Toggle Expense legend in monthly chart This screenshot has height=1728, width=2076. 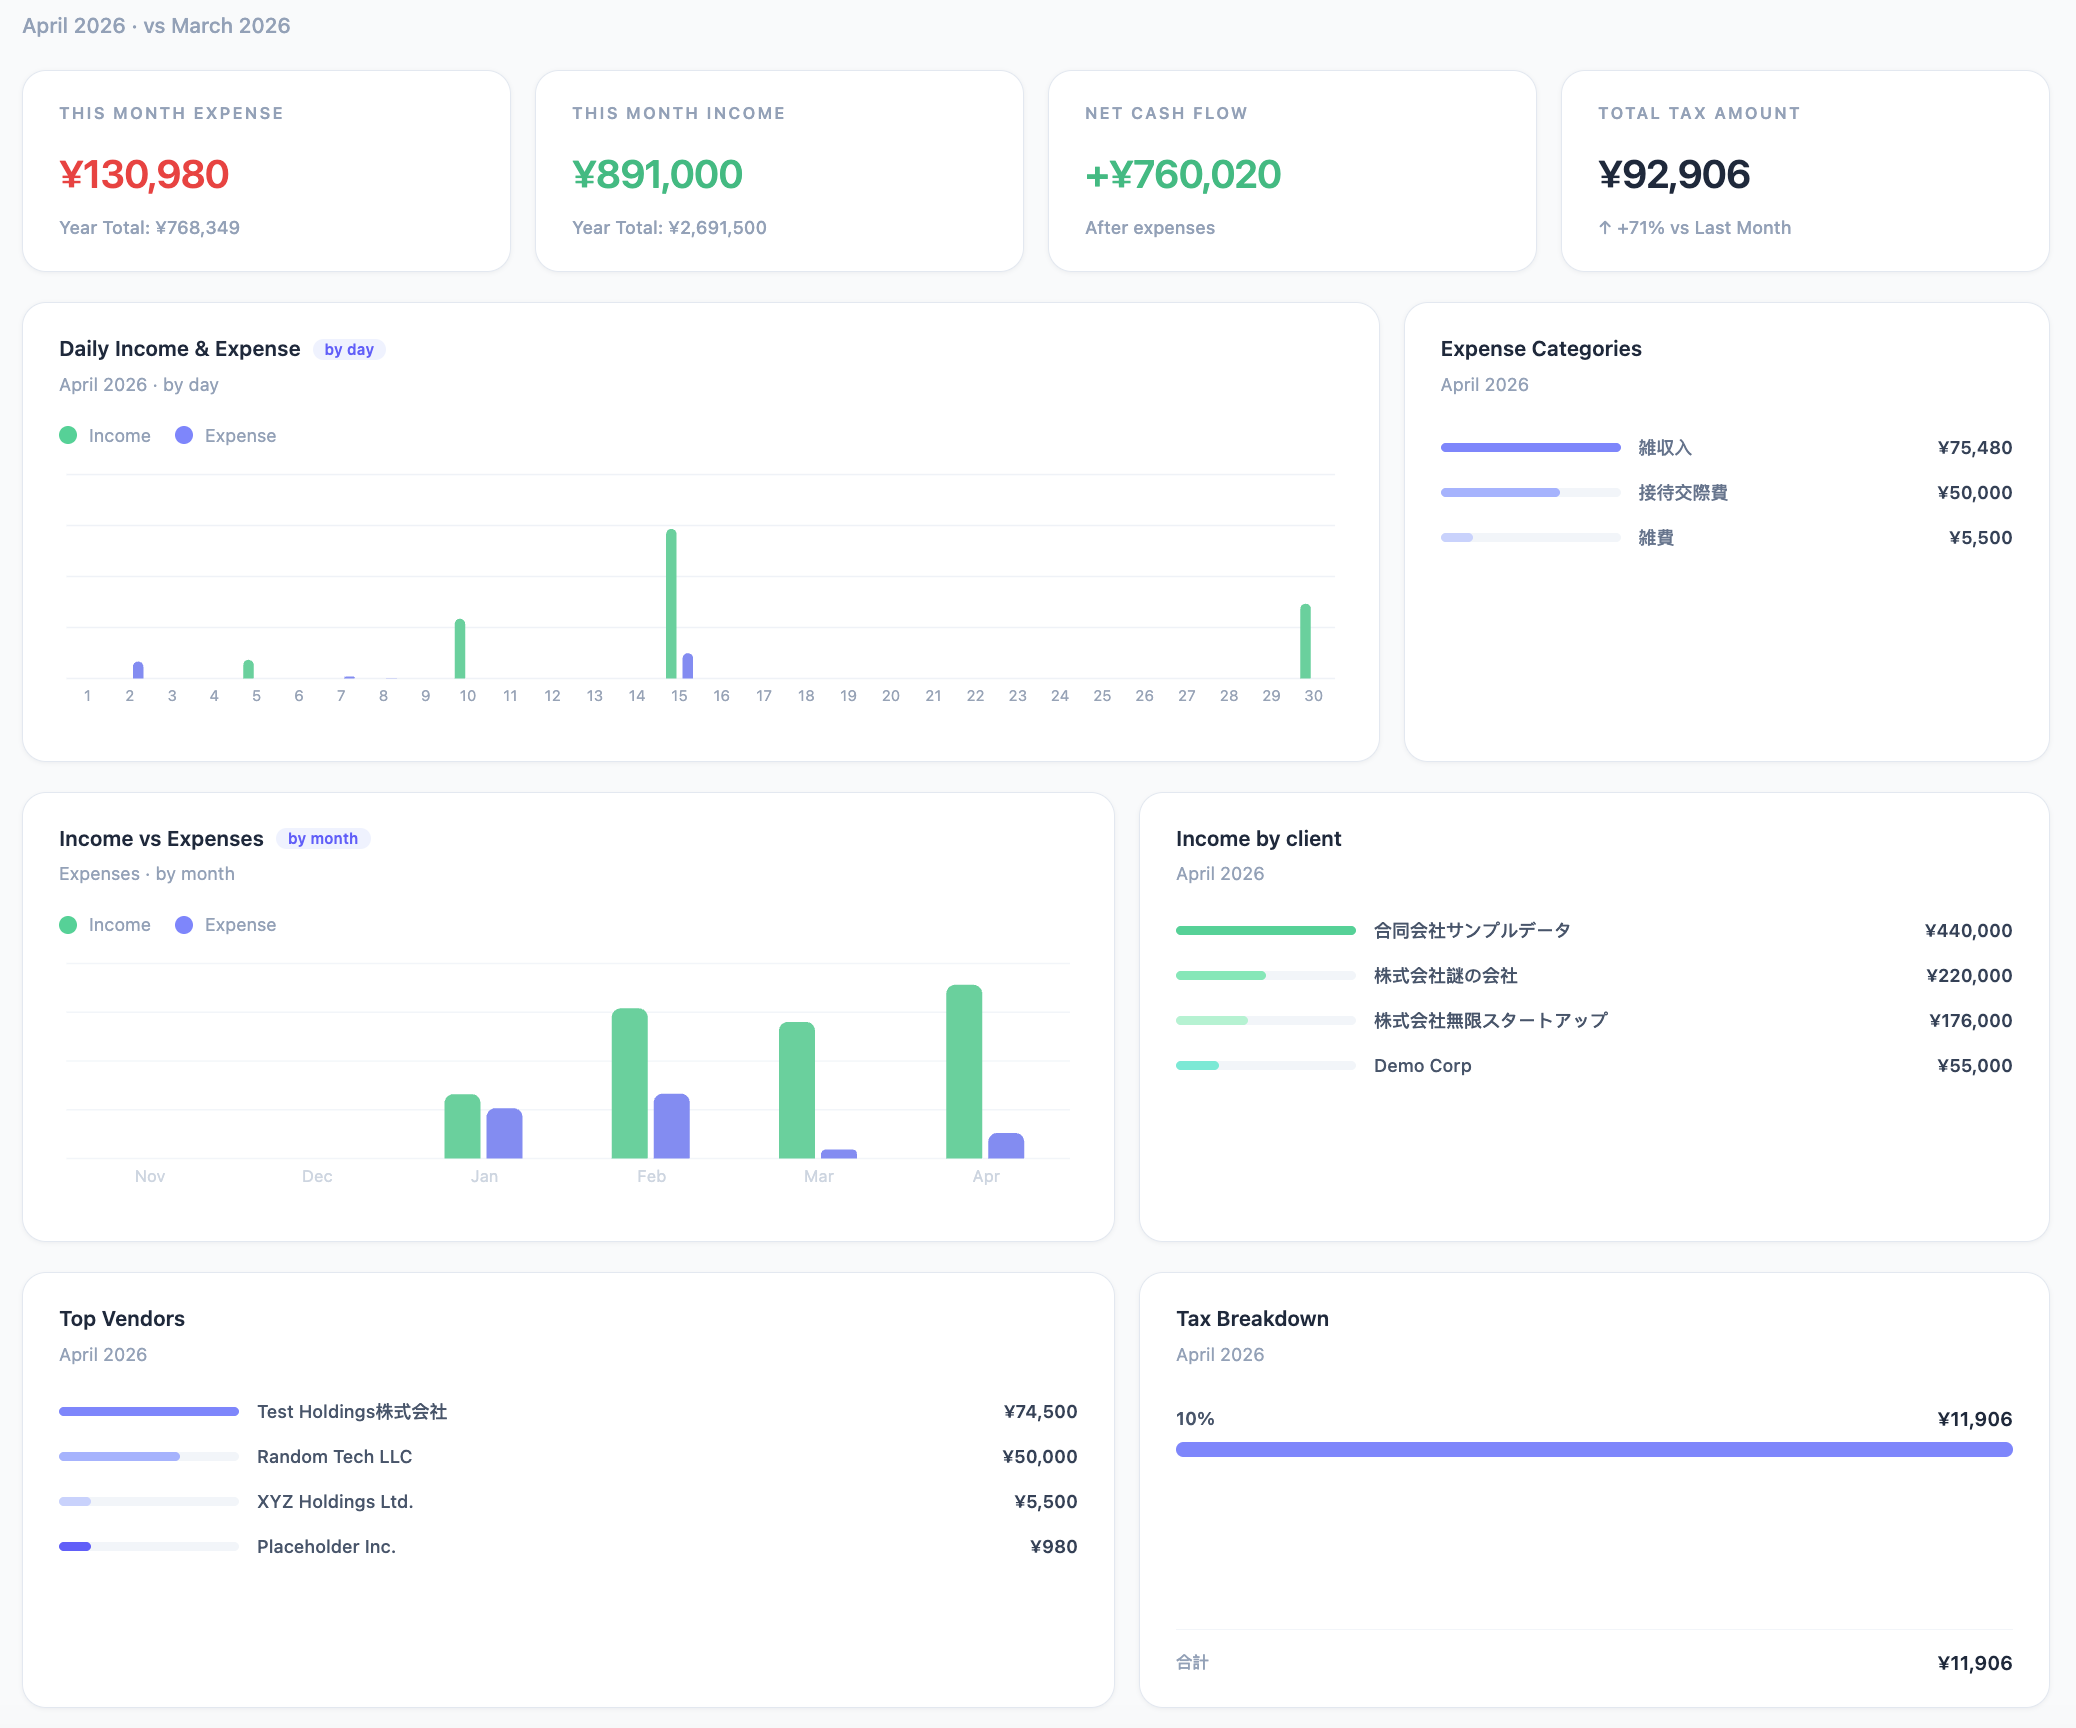tap(226, 924)
